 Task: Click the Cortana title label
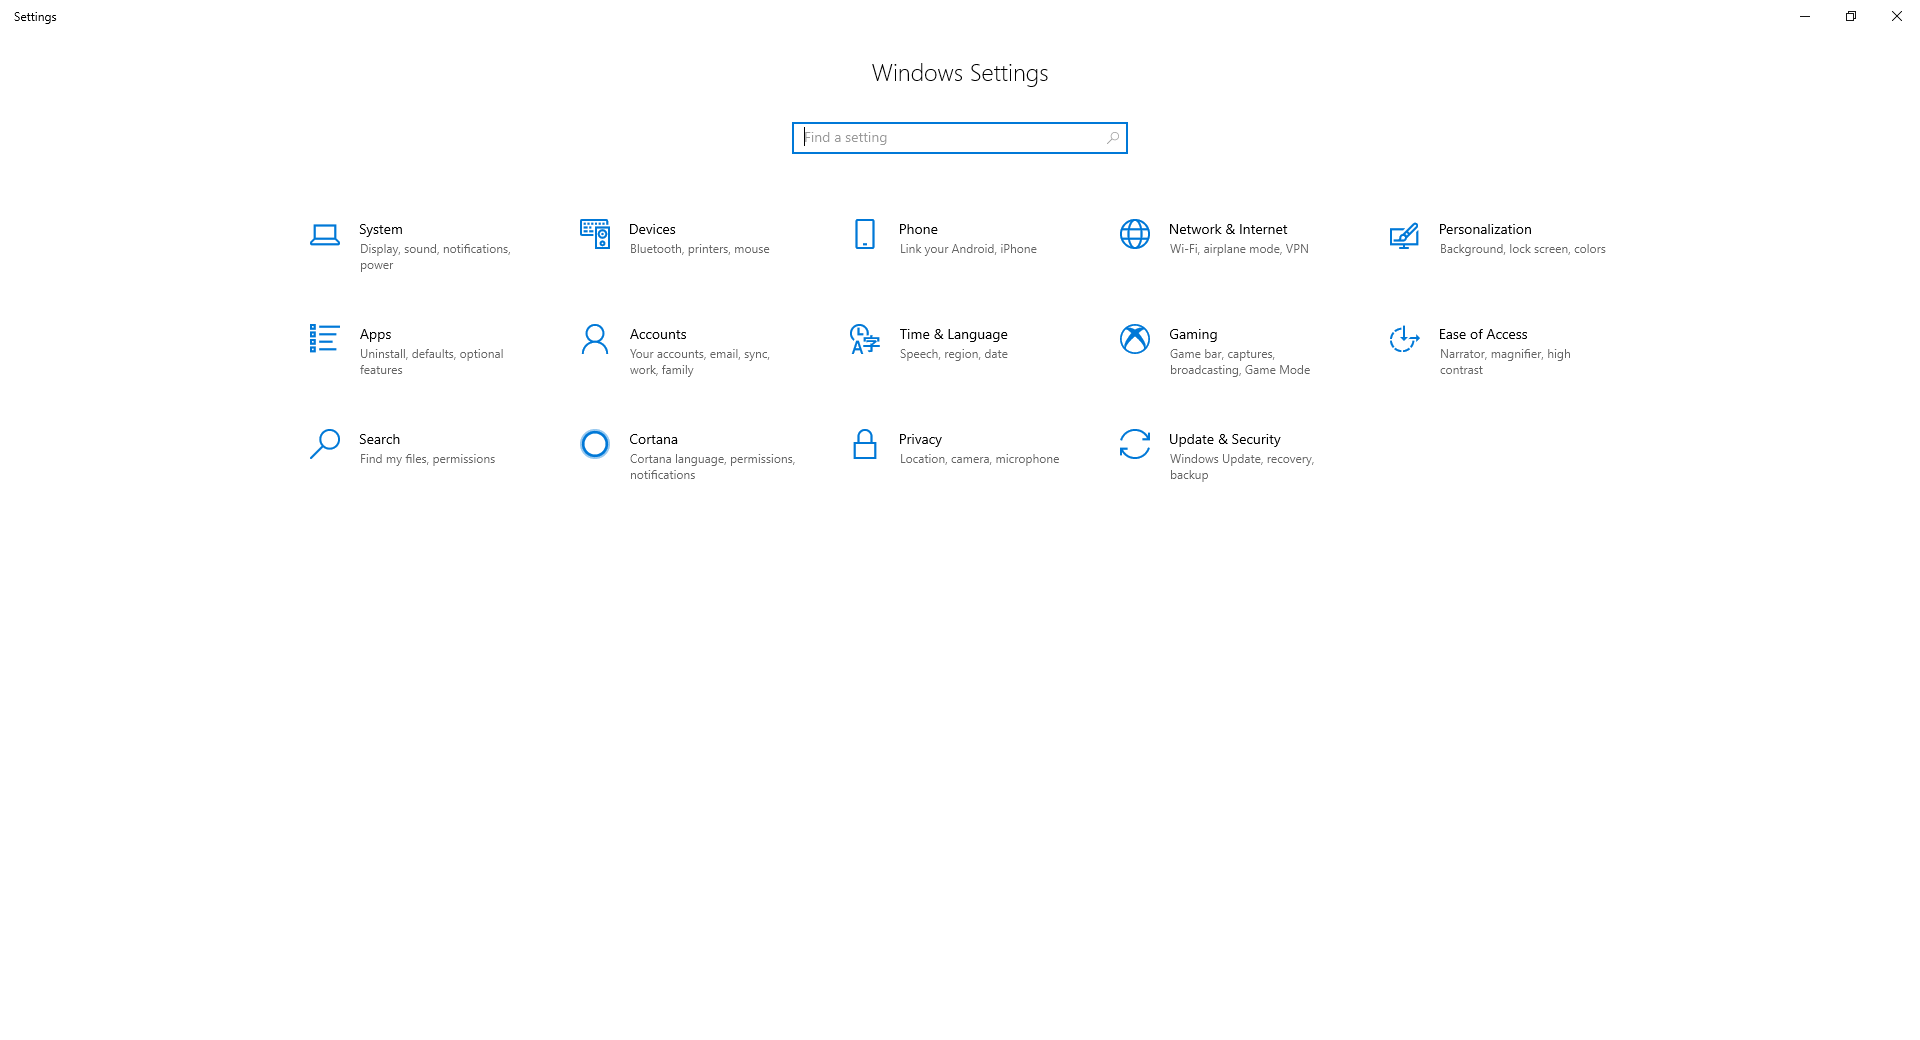(x=653, y=439)
